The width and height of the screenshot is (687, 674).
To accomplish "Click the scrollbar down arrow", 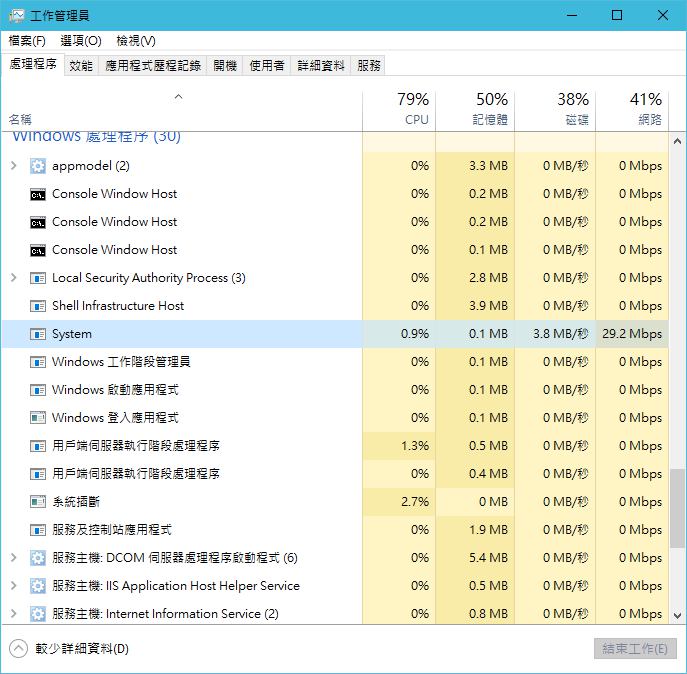I will point(677,616).
